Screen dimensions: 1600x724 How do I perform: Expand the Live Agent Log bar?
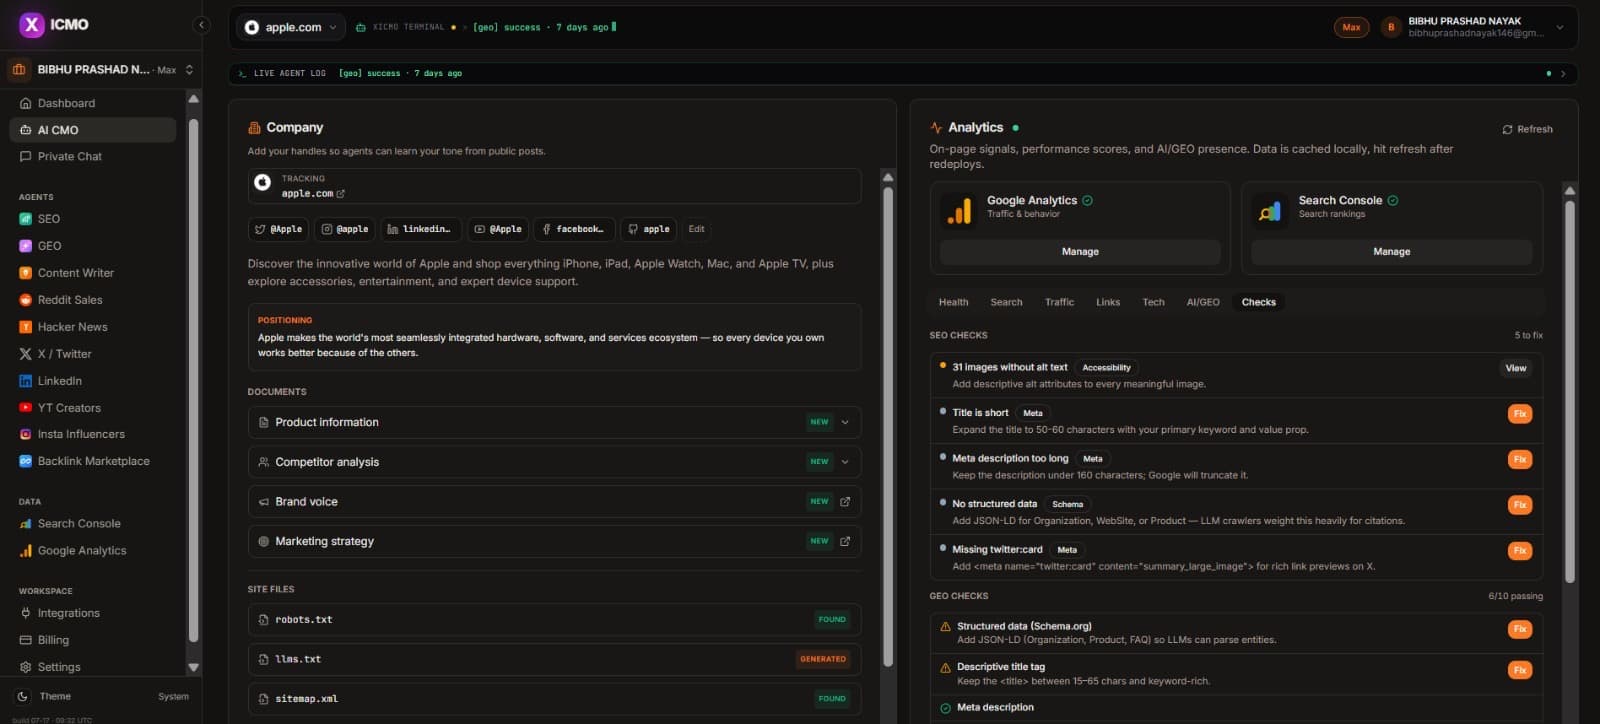tap(1563, 74)
